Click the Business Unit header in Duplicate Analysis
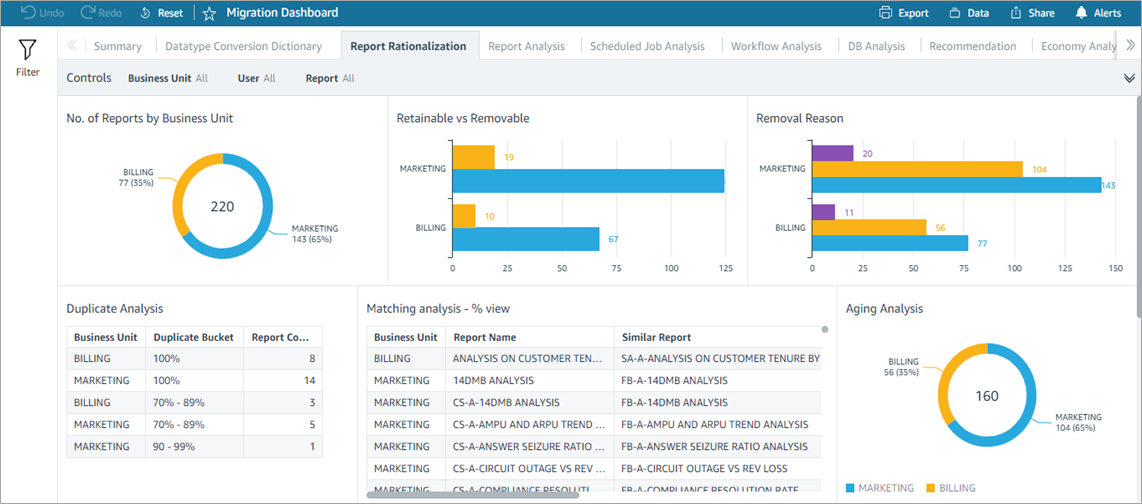The image size is (1142, 504). tap(106, 337)
